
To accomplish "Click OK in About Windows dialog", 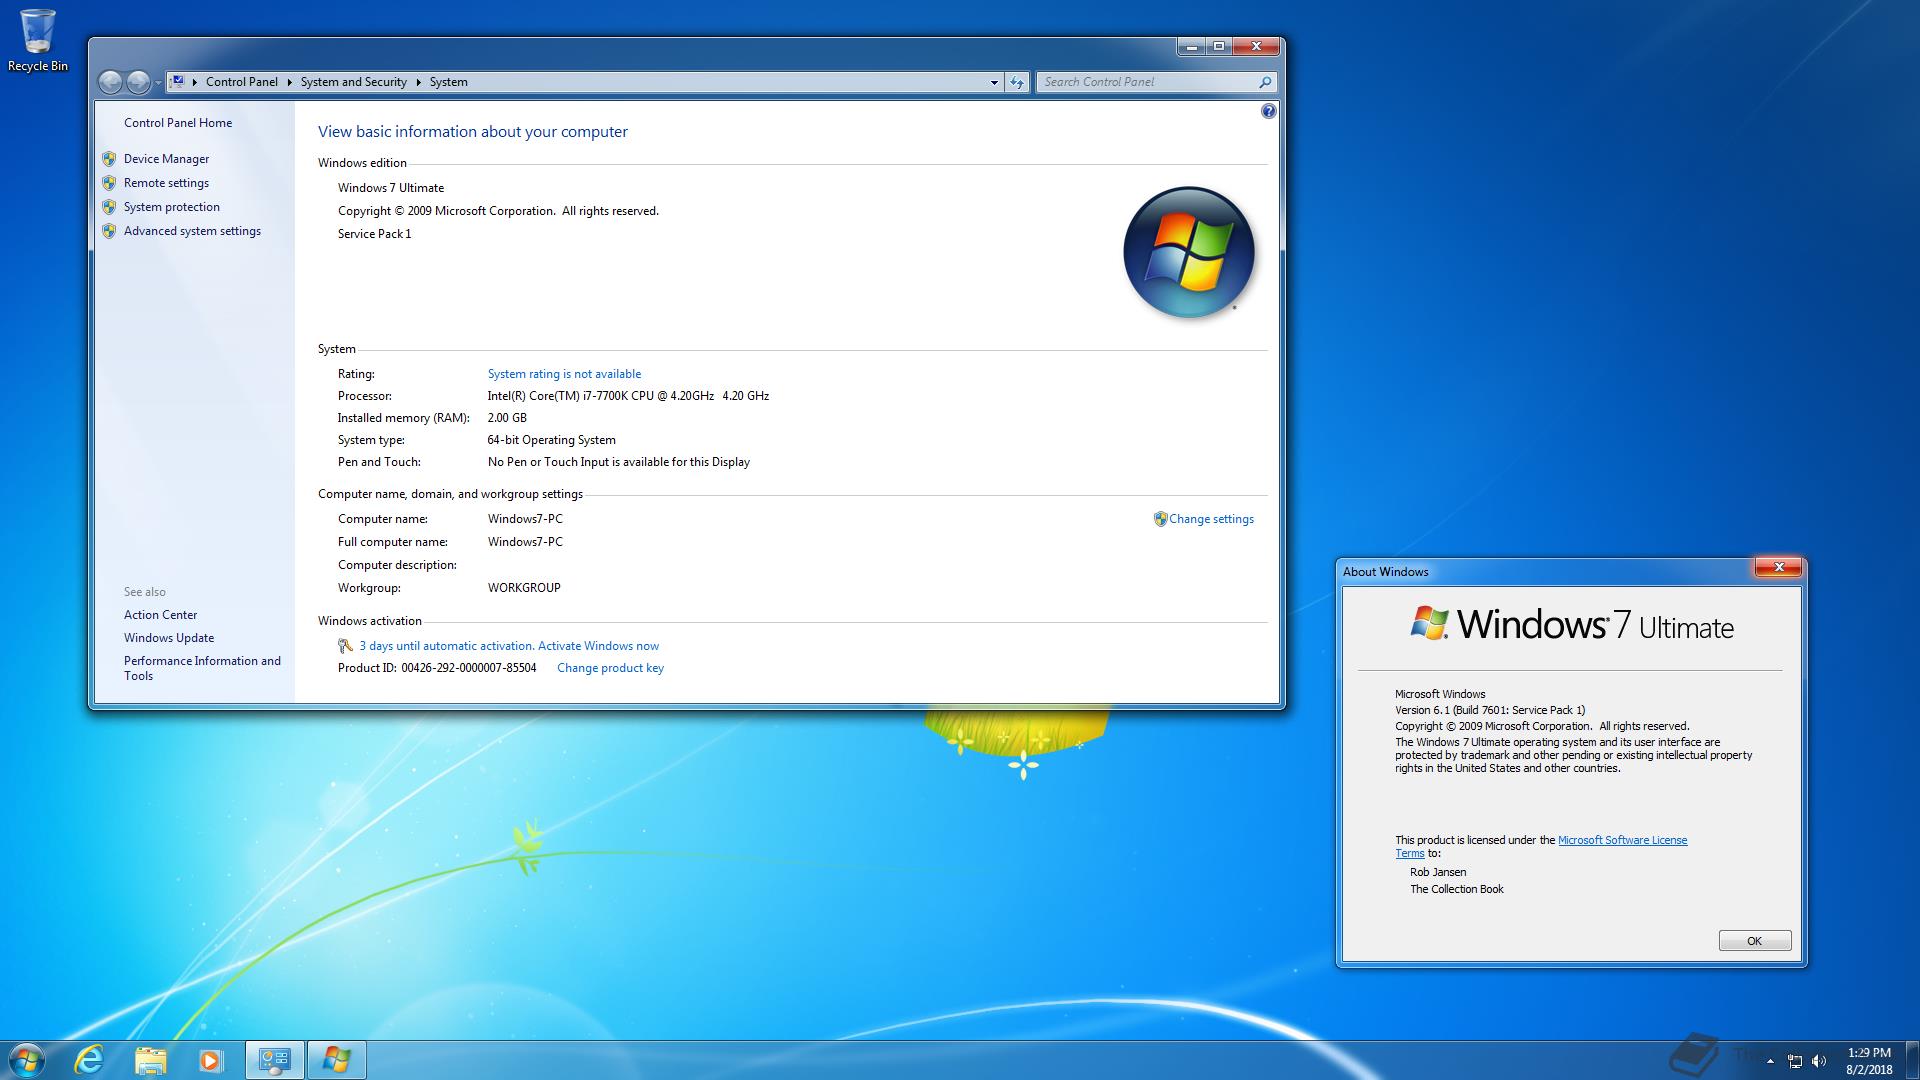I will point(1754,941).
